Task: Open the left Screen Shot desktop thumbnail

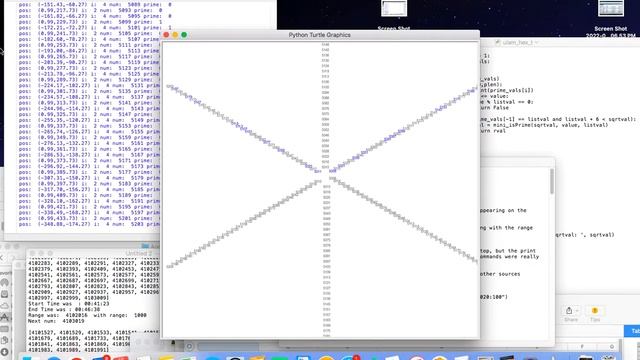Action: pyautogui.click(x=394, y=9)
